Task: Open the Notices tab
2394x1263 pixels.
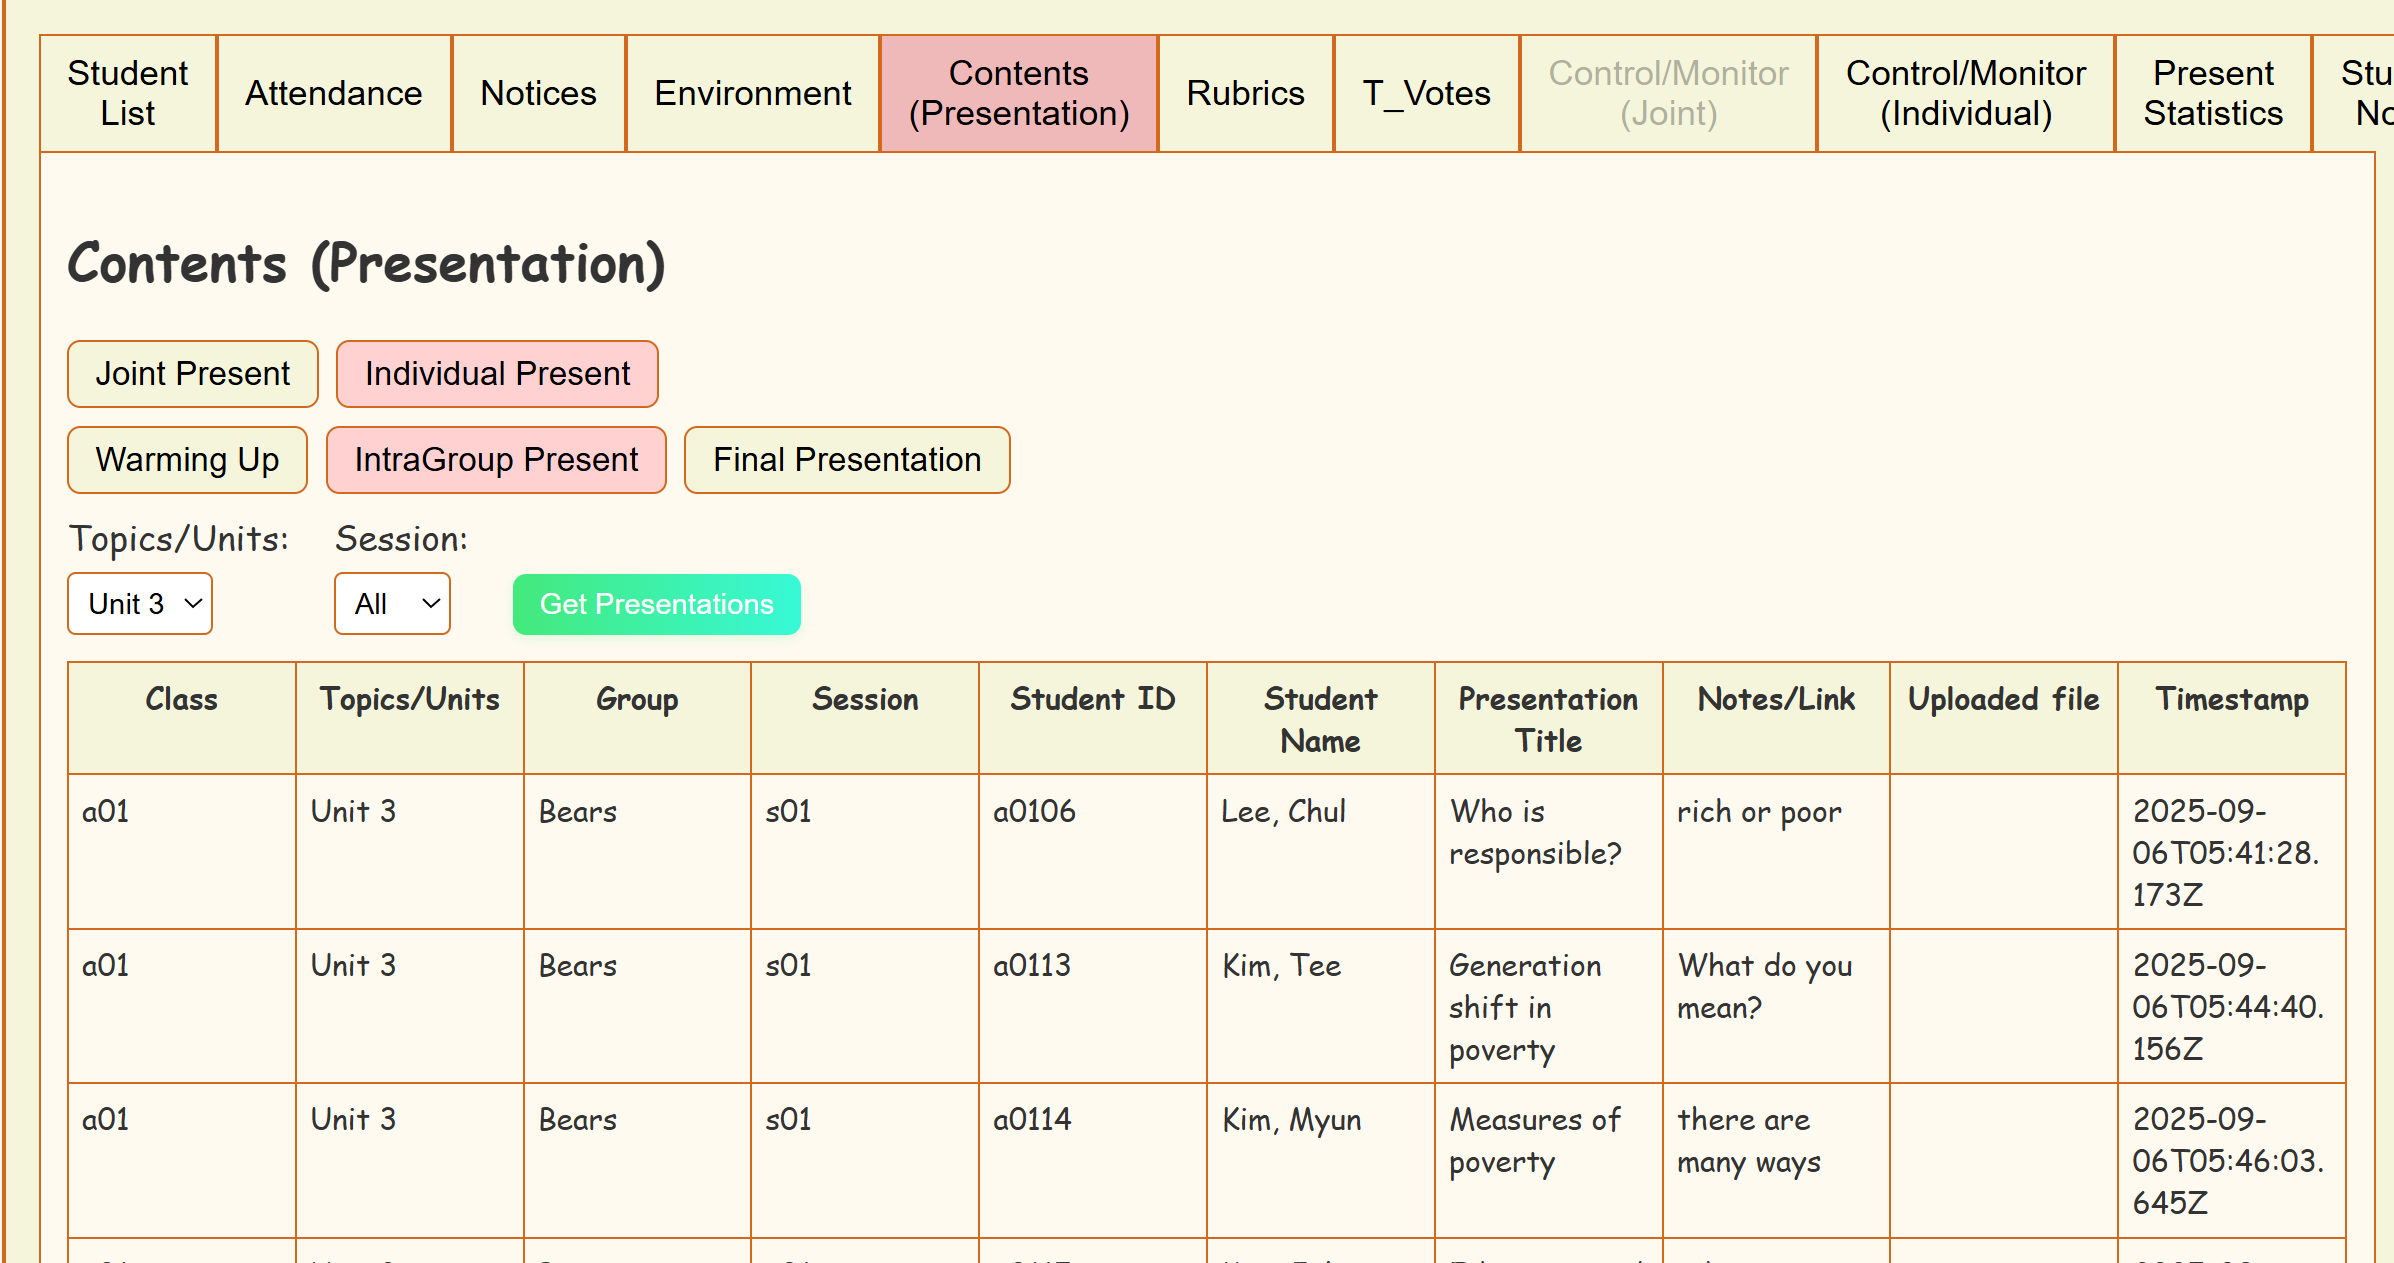Action: pos(538,93)
